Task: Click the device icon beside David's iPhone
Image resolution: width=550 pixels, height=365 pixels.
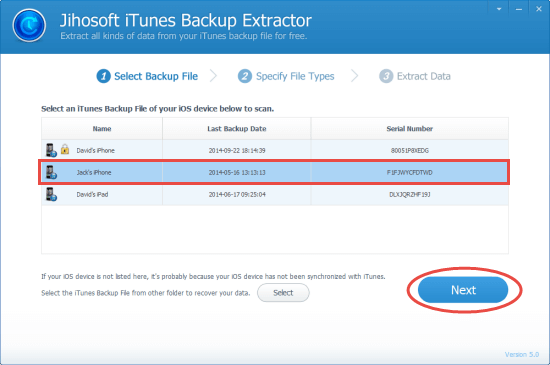Action: click(x=51, y=150)
